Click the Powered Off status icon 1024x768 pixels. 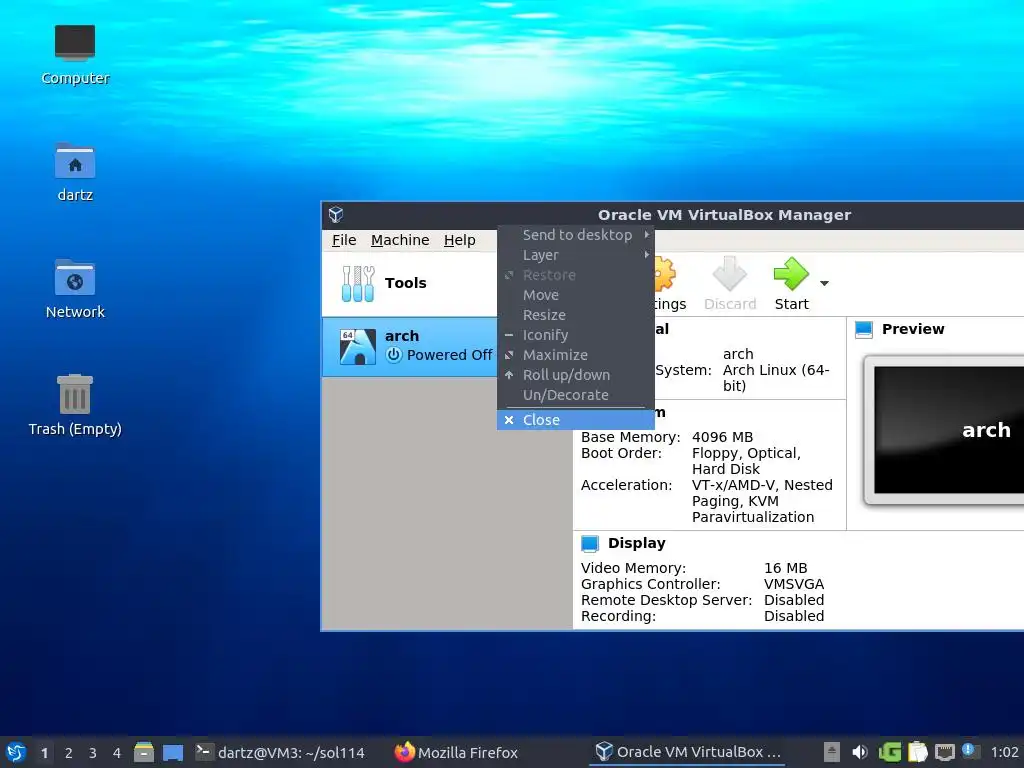(393, 355)
